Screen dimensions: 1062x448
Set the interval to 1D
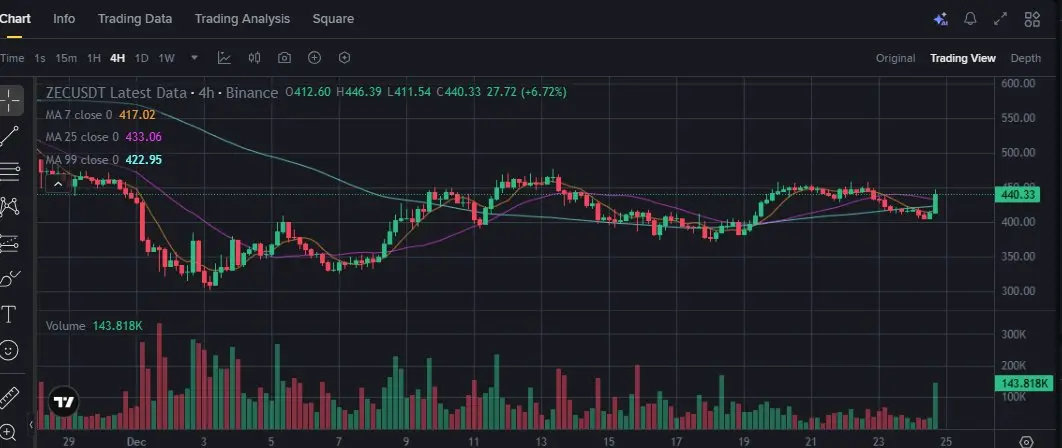[141, 58]
